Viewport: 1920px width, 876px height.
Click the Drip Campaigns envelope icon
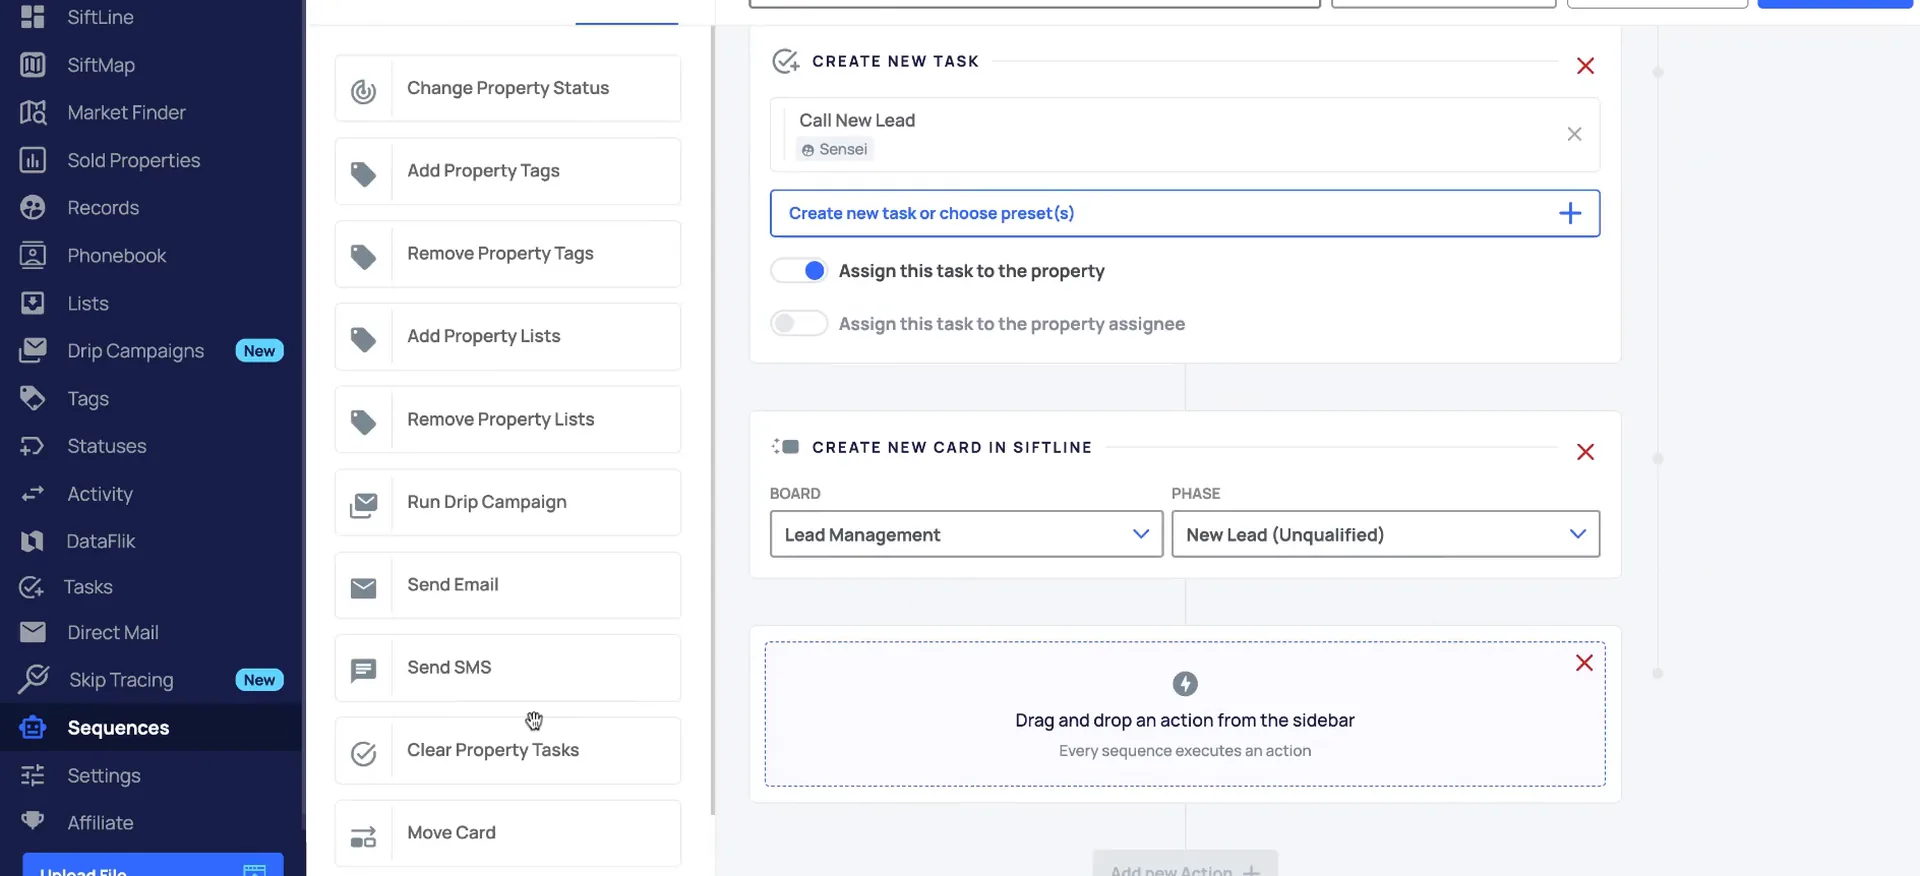pyautogui.click(x=33, y=350)
